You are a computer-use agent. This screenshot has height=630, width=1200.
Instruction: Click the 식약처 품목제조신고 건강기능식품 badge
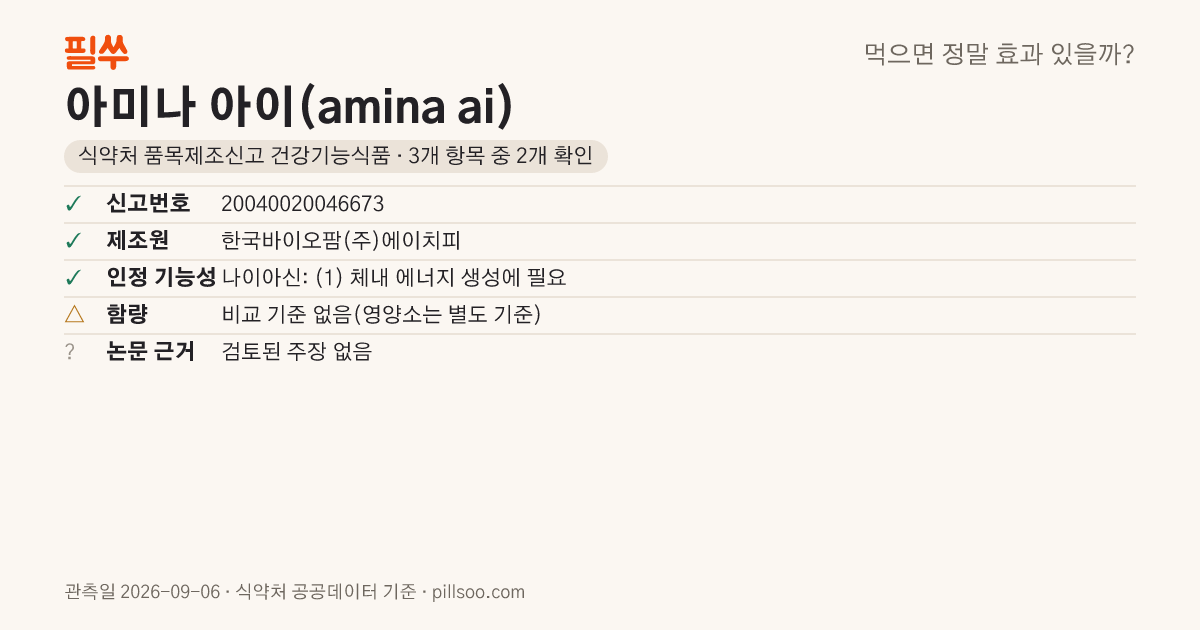(336, 156)
